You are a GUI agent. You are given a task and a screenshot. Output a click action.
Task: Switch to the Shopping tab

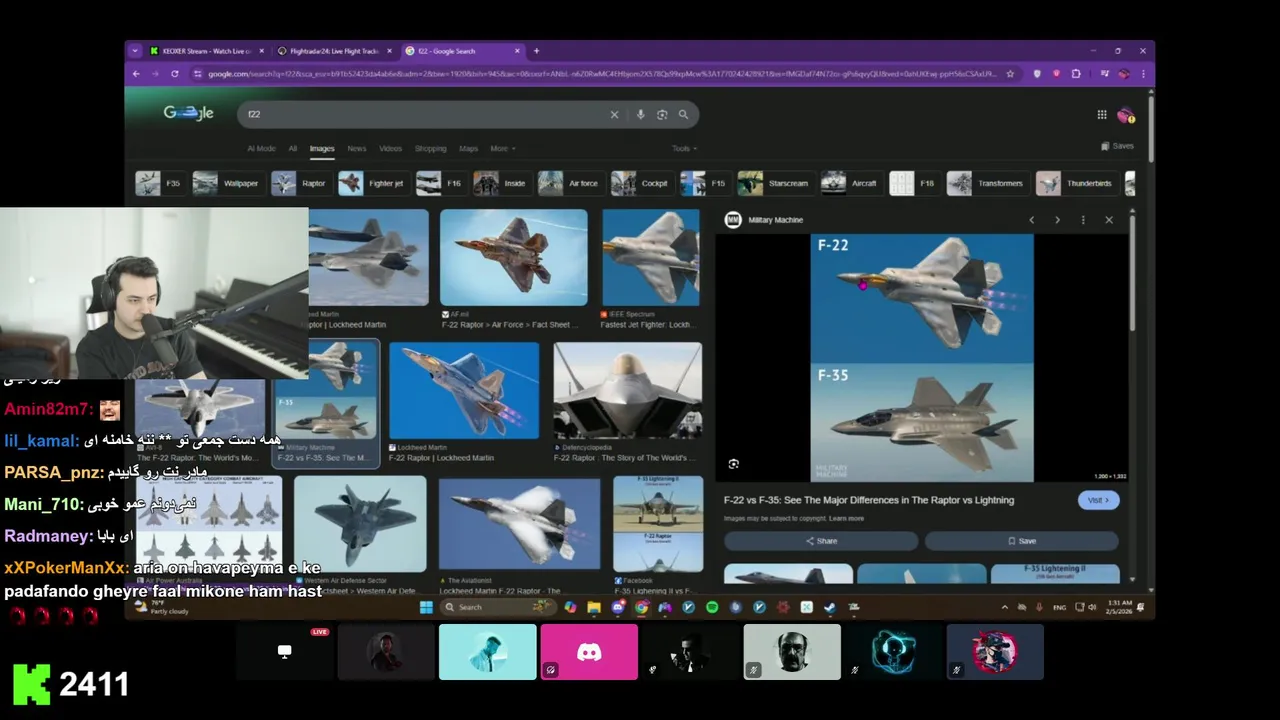click(430, 148)
